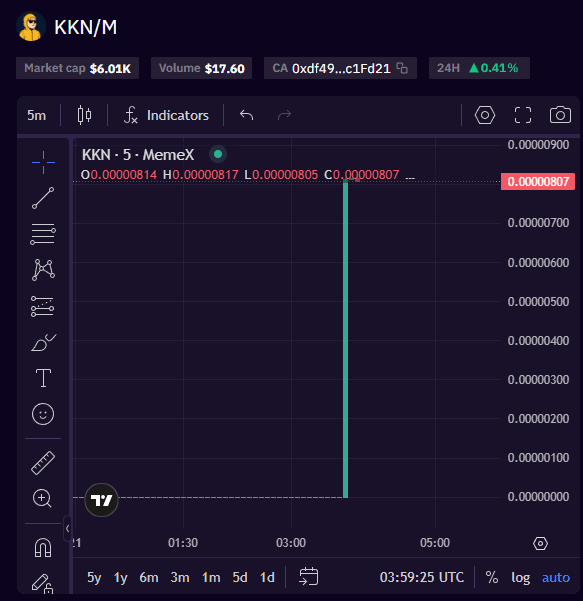Open the Fibonacci retracement tools
This screenshot has height=601, width=583.
43,234
